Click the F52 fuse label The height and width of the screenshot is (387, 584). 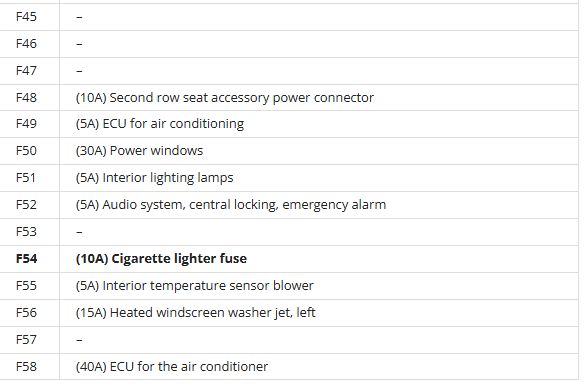[26, 205]
